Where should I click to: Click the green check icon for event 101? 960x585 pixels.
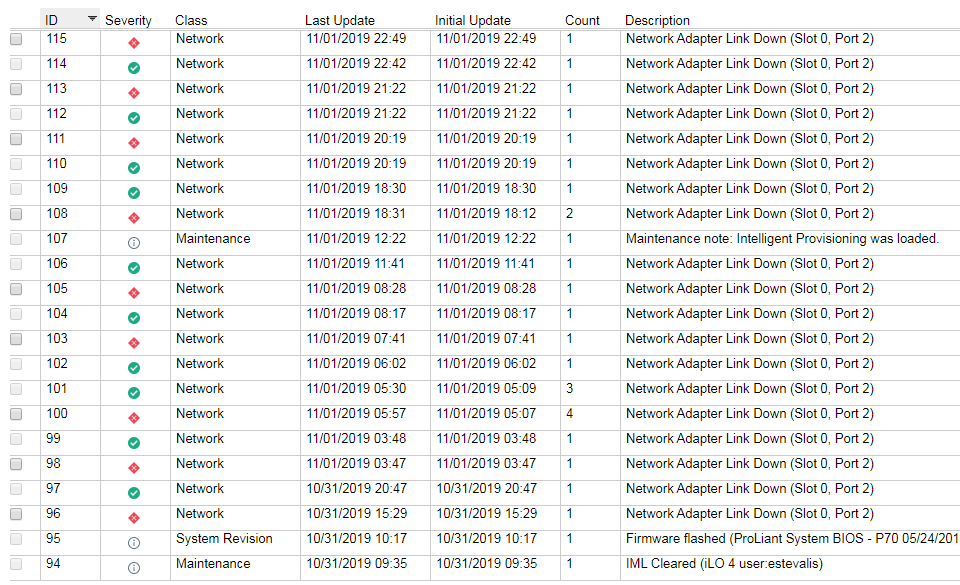coord(133,393)
